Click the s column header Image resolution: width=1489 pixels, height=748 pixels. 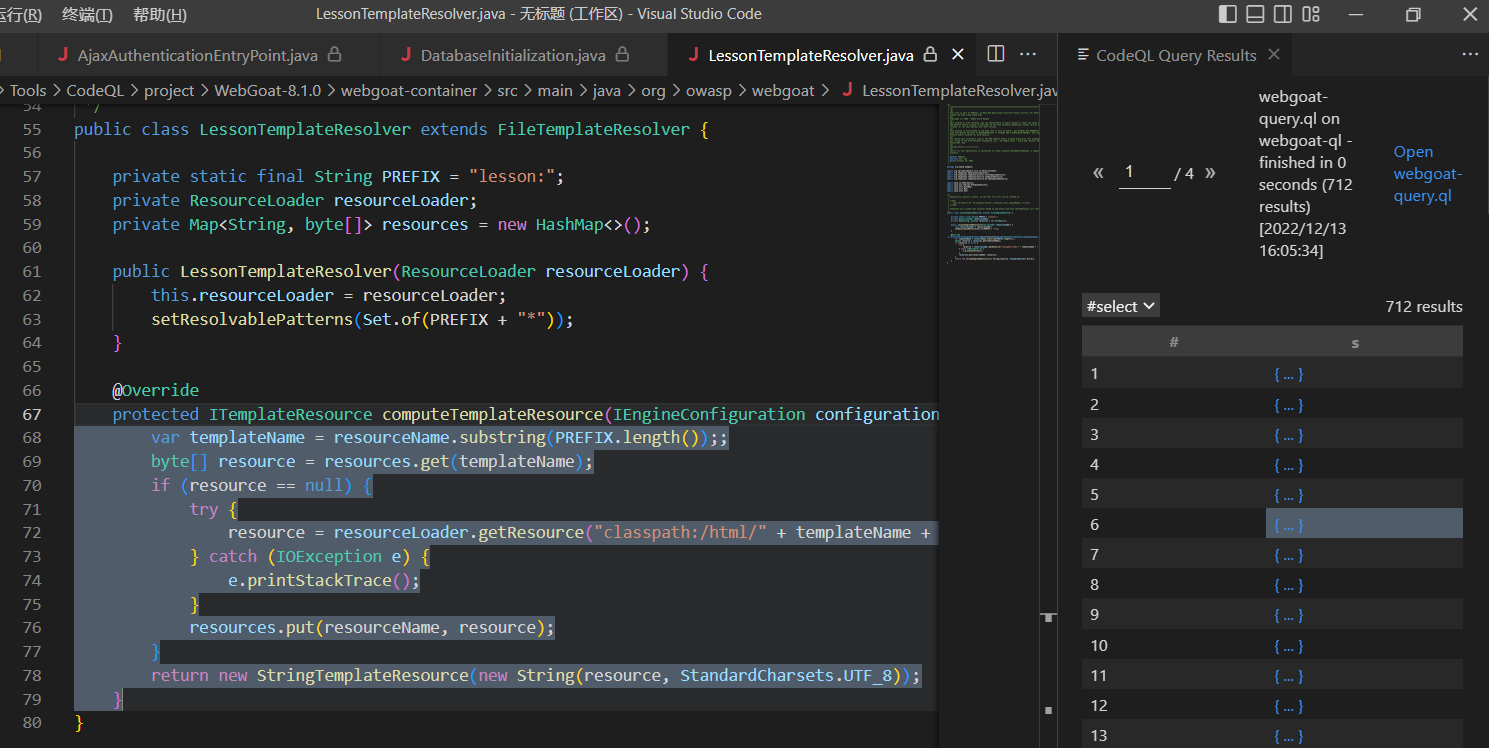pos(1355,342)
